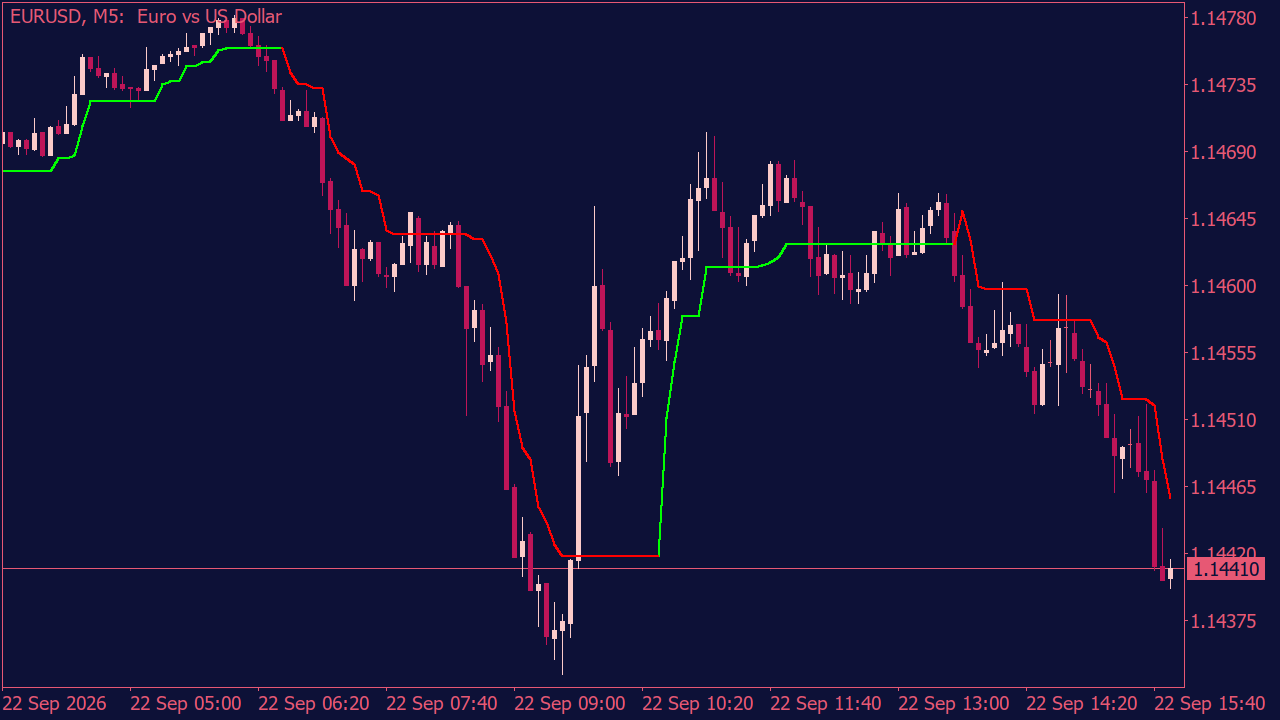Click the horizontal current bid price line
The width and height of the screenshot is (1280, 720).
click(x=592, y=568)
